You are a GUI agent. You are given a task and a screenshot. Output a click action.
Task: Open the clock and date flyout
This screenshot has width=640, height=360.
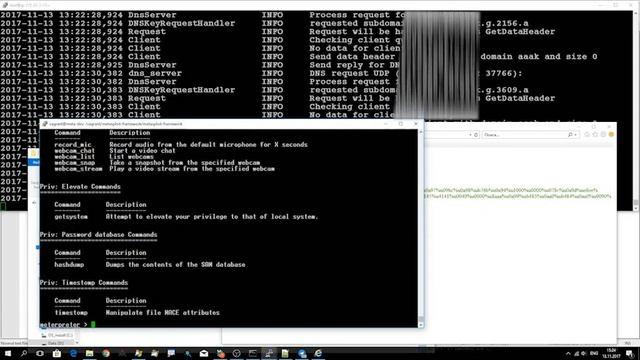point(611,353)
